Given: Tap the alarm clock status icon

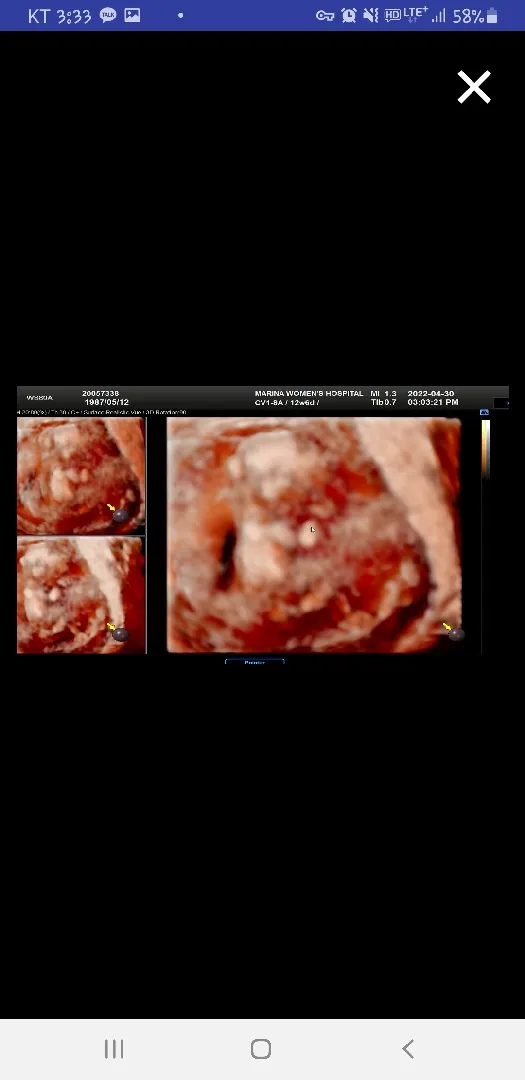Looking at the screenshot, I should (349, 15).
